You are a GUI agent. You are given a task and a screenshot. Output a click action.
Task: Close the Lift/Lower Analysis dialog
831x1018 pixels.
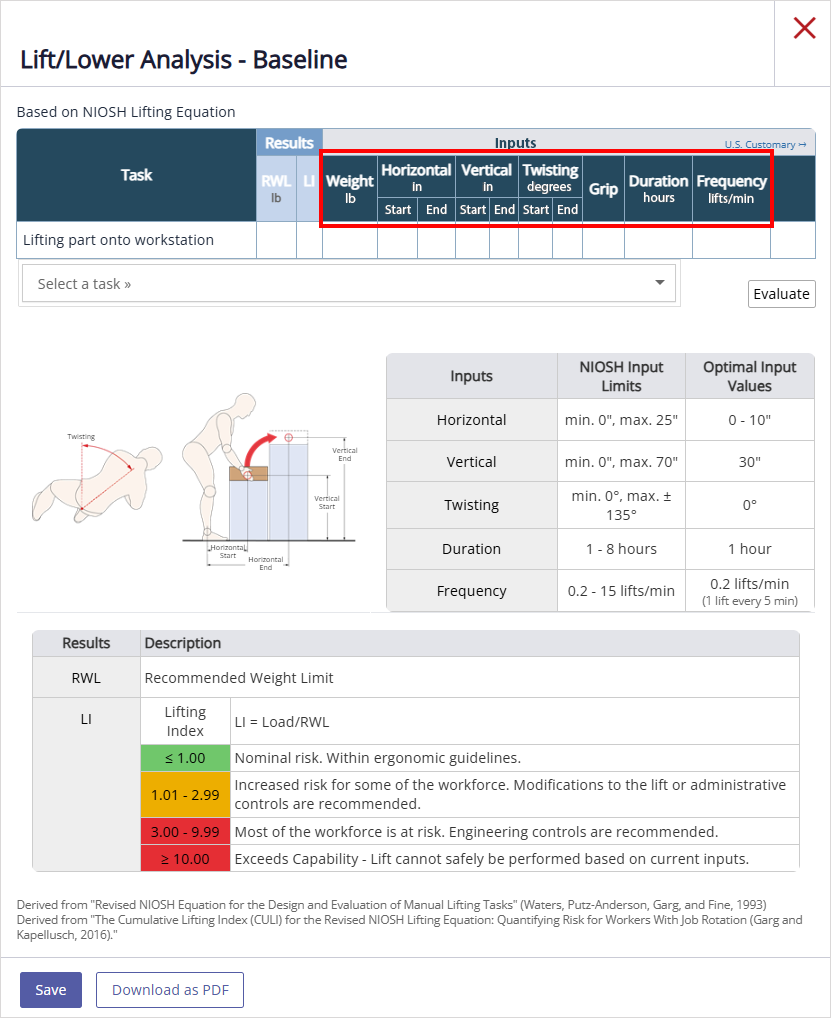804,29
